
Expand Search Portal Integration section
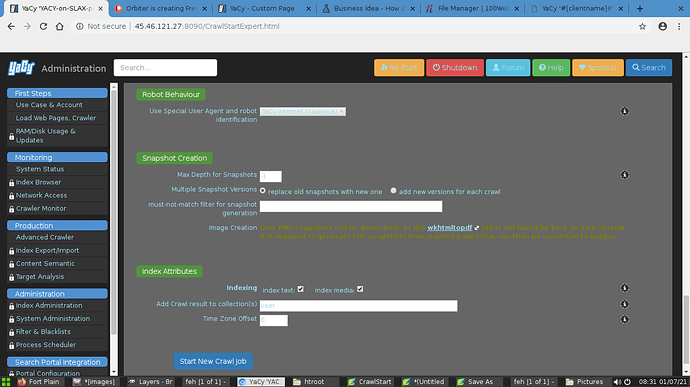(57, 362)
